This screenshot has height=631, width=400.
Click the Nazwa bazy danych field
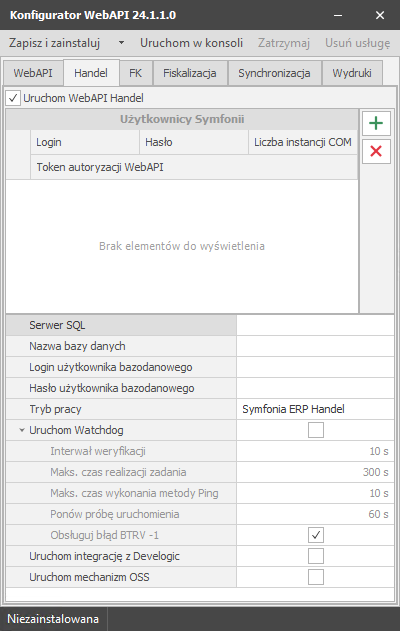(x=315, y=346)
